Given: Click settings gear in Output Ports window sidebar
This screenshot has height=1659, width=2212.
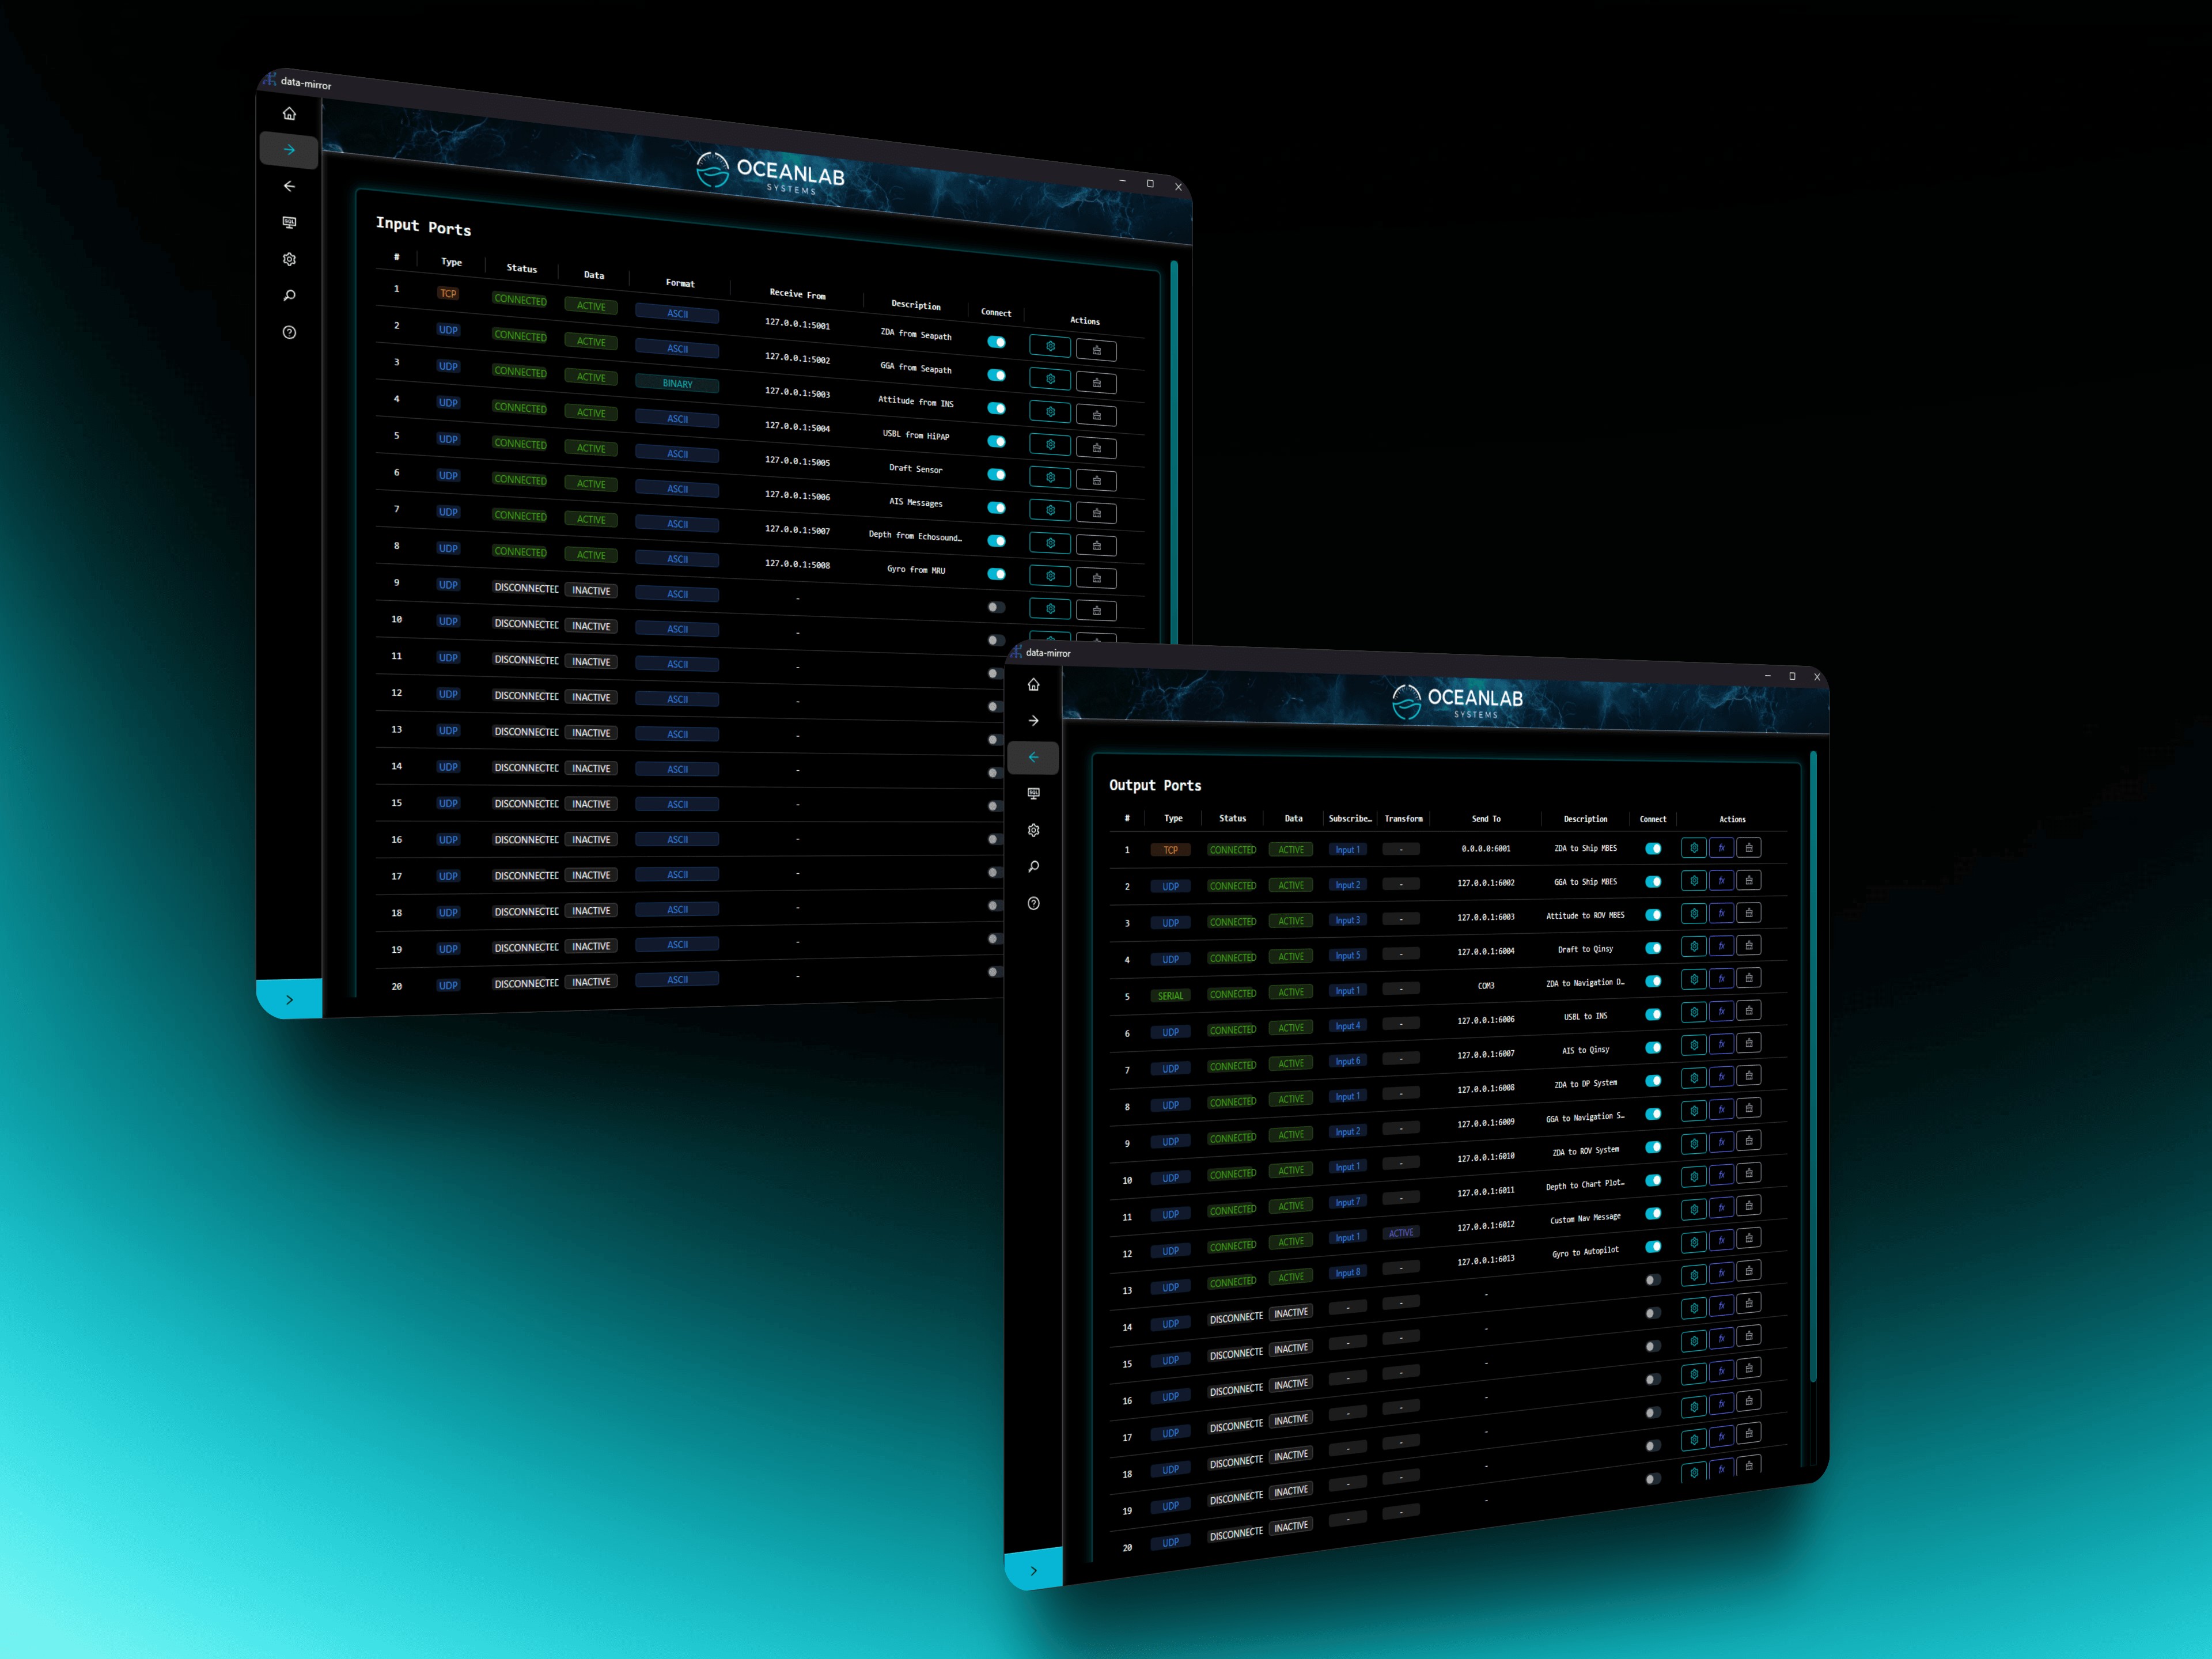Looking at the screenshot, I should point(1033,830).
